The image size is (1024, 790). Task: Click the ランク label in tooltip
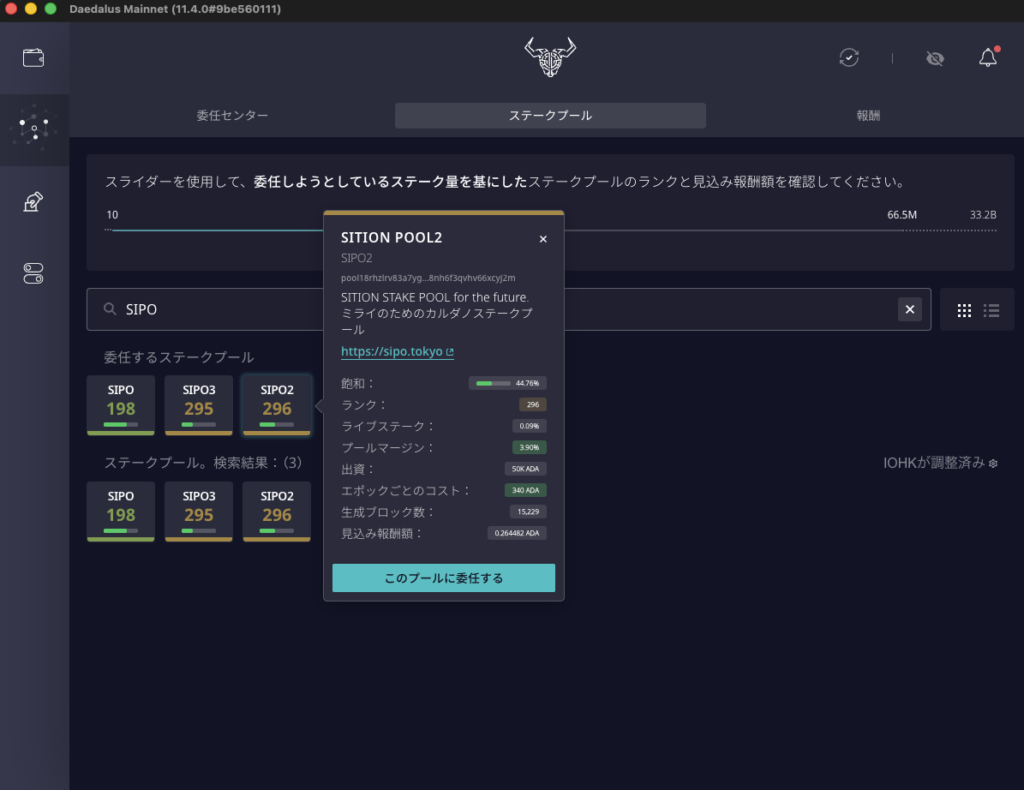363,405
